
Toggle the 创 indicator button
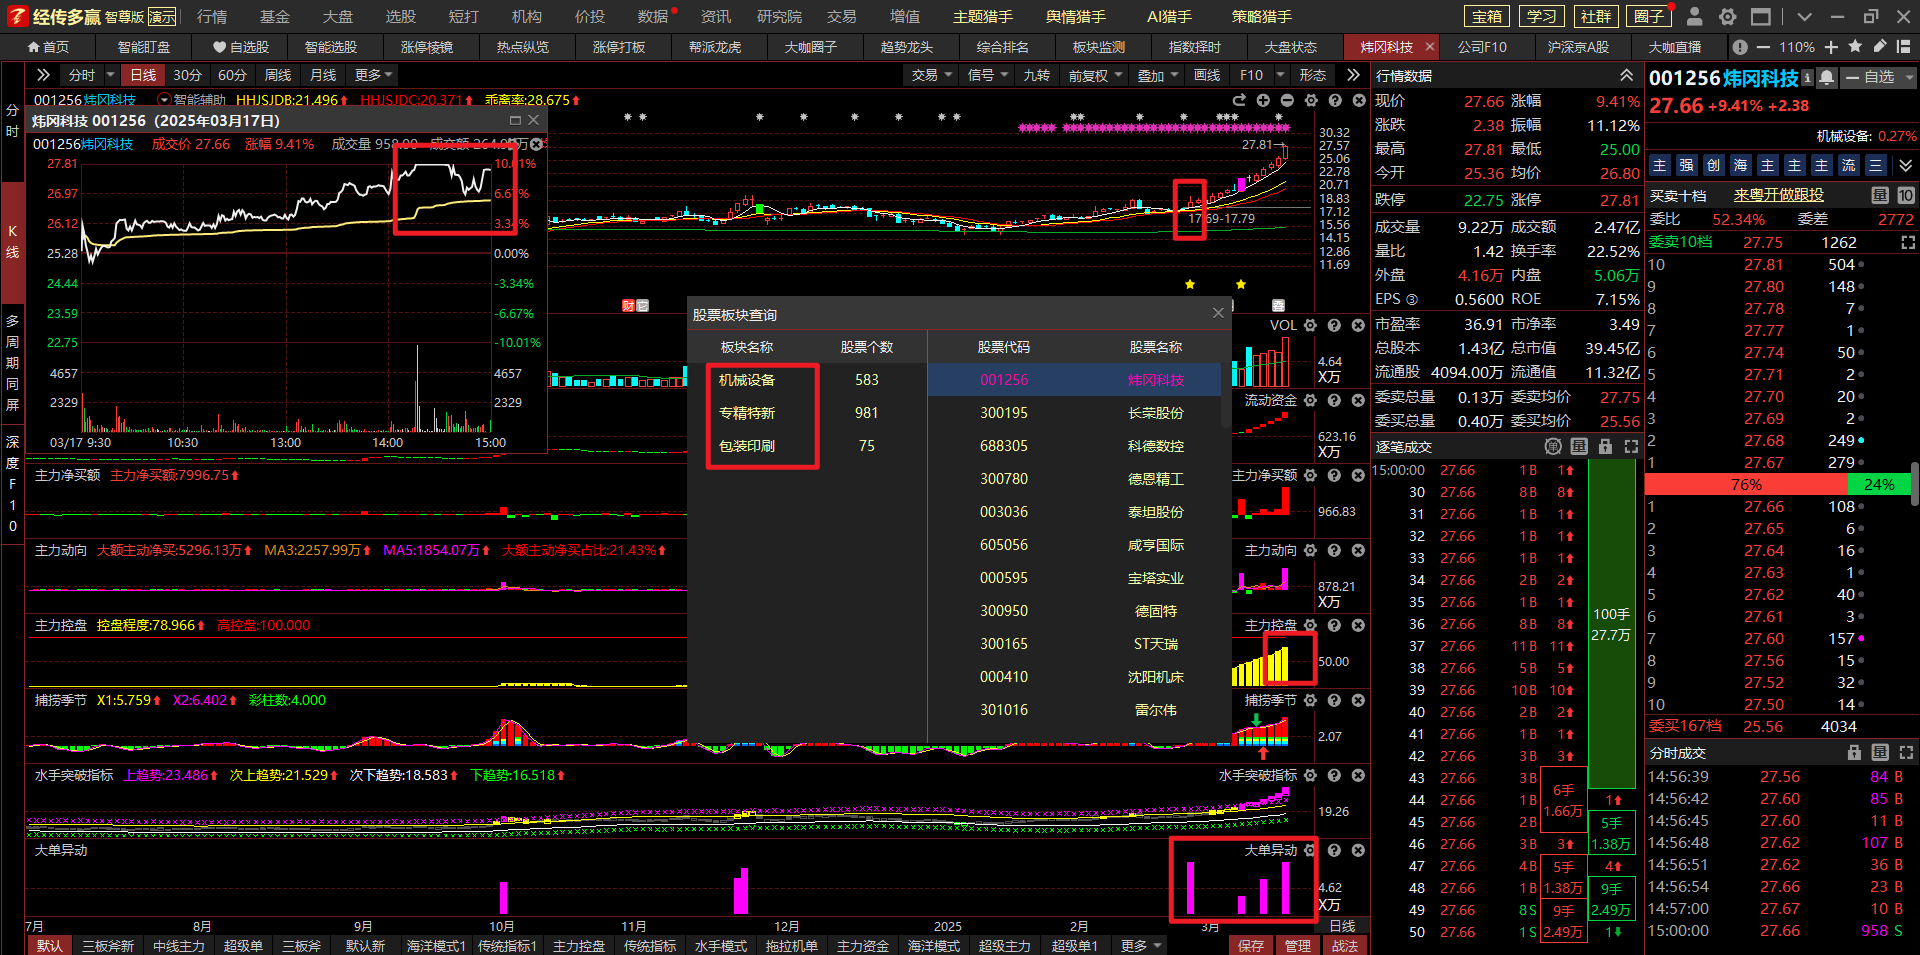(1713, 165)
